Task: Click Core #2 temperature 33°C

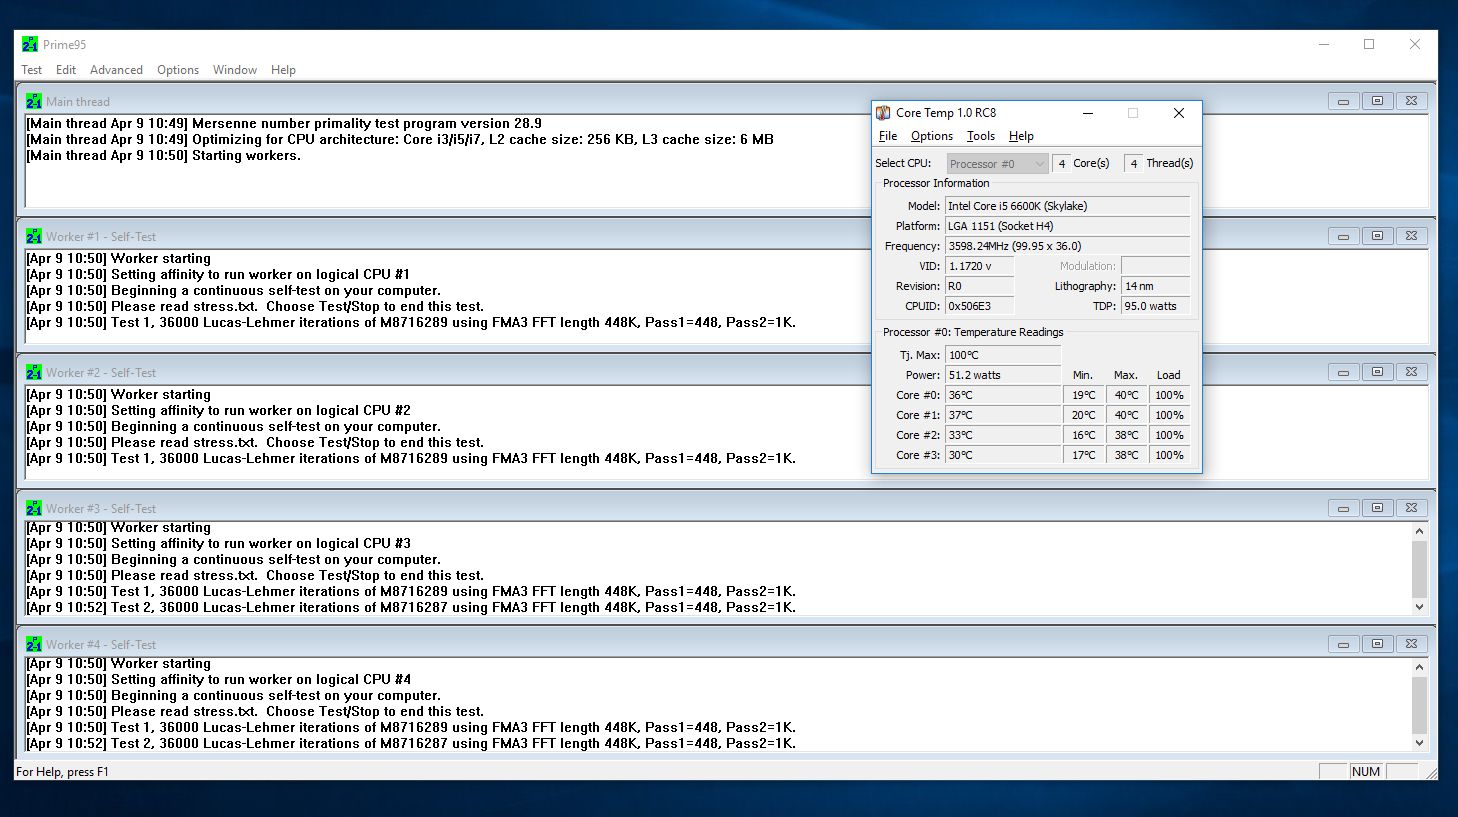Action: tap(1003, 435)
